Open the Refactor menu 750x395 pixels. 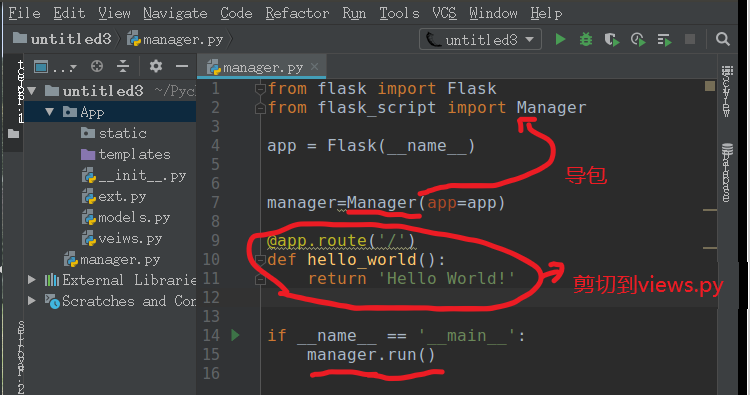(x=297, y=13)
